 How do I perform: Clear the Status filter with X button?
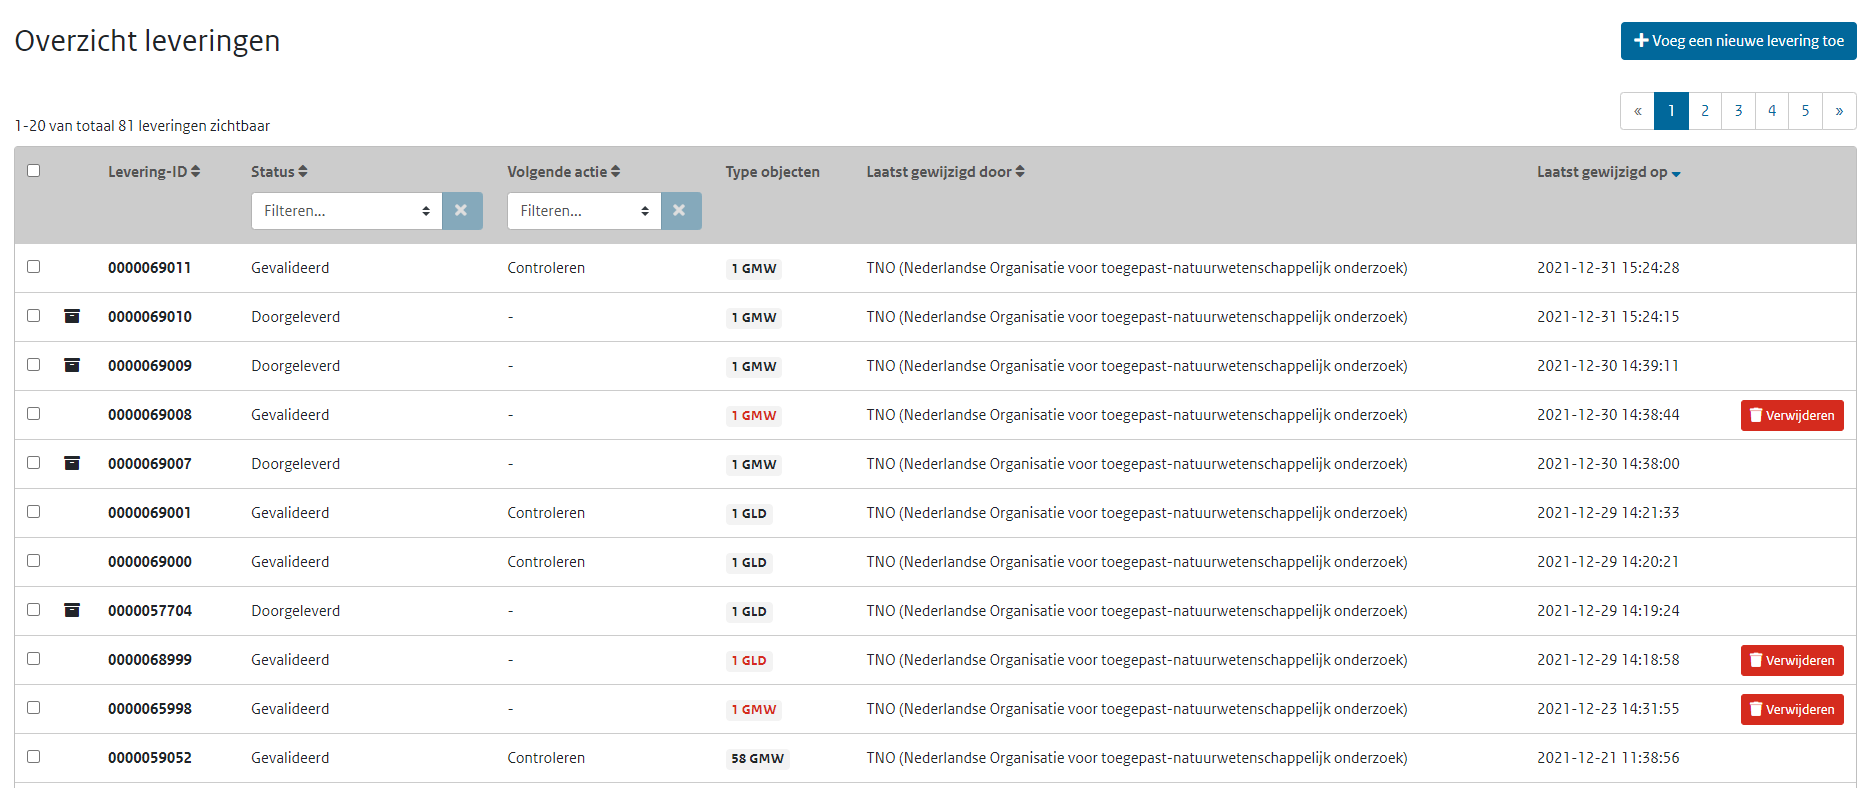[x=461, y=211]
